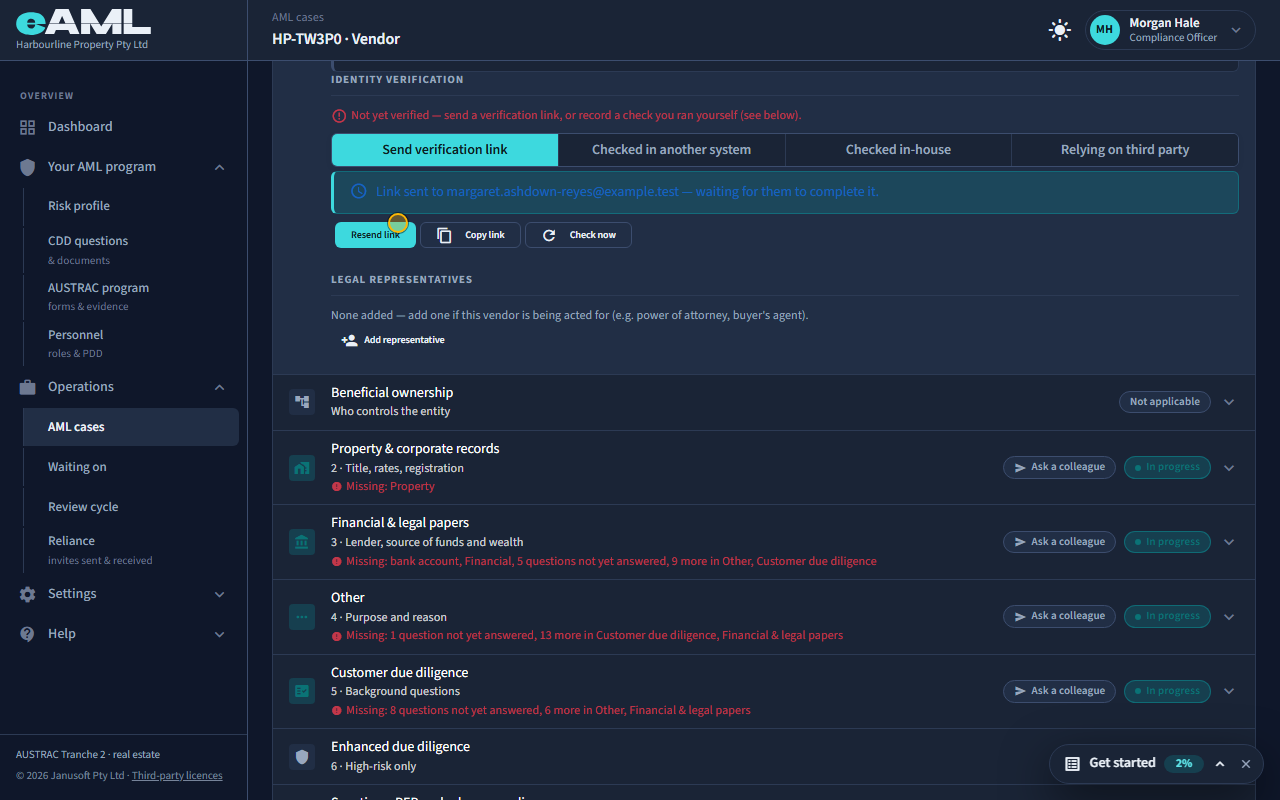Toggle the light/dark theme sun icon
The image size is (1280, 800).
1059,30
